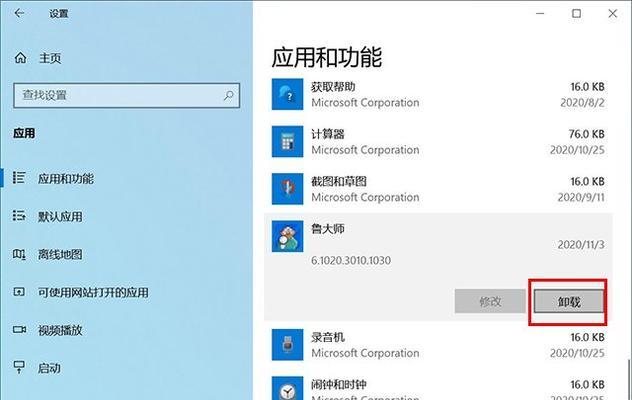This screenshot has width=632, height=400.
Task: Open the 主页 home icon
Action: click(20, 58)
